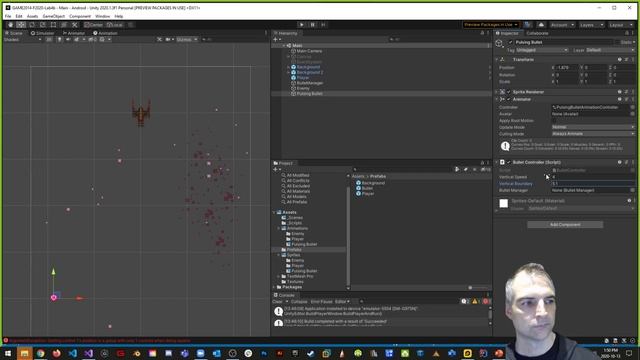Open the Account dropdown
Image resolution: width=640 pixels, height=360 pixels.
[562, 25]
